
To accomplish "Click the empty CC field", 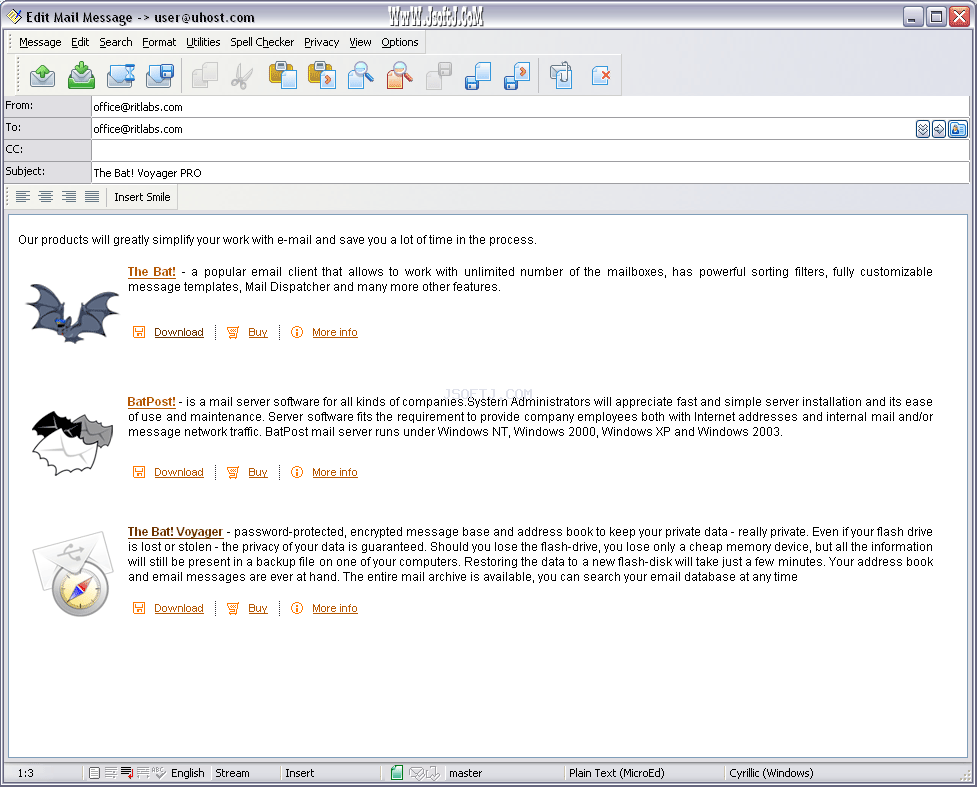I will coord(530,150).
